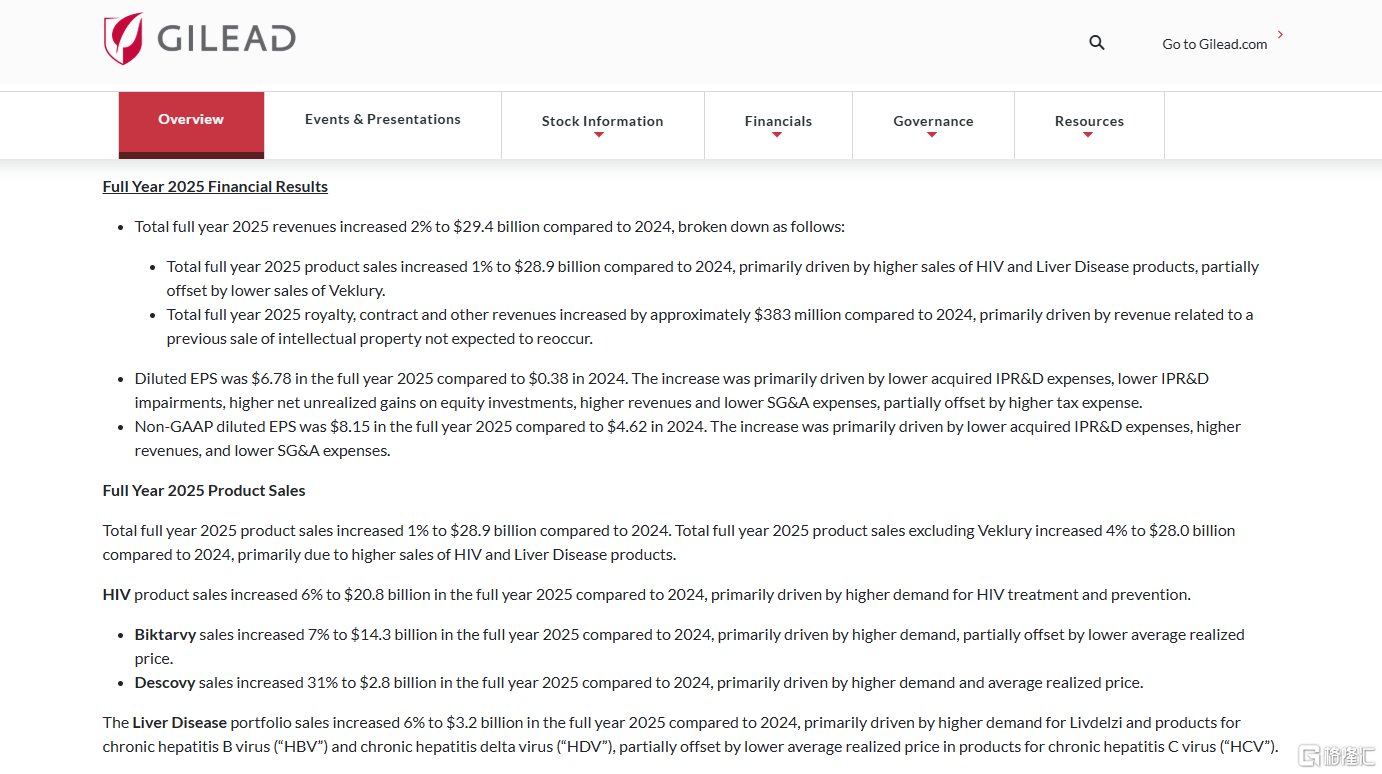1382x774 pixels.
Task: Open the Governance menu
Action: tap(933, 121)
